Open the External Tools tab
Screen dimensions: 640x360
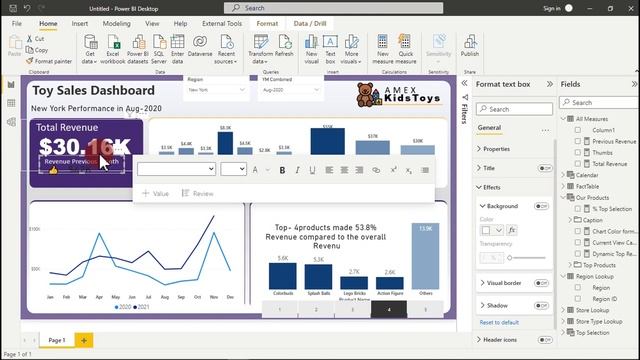click(222, 24)
